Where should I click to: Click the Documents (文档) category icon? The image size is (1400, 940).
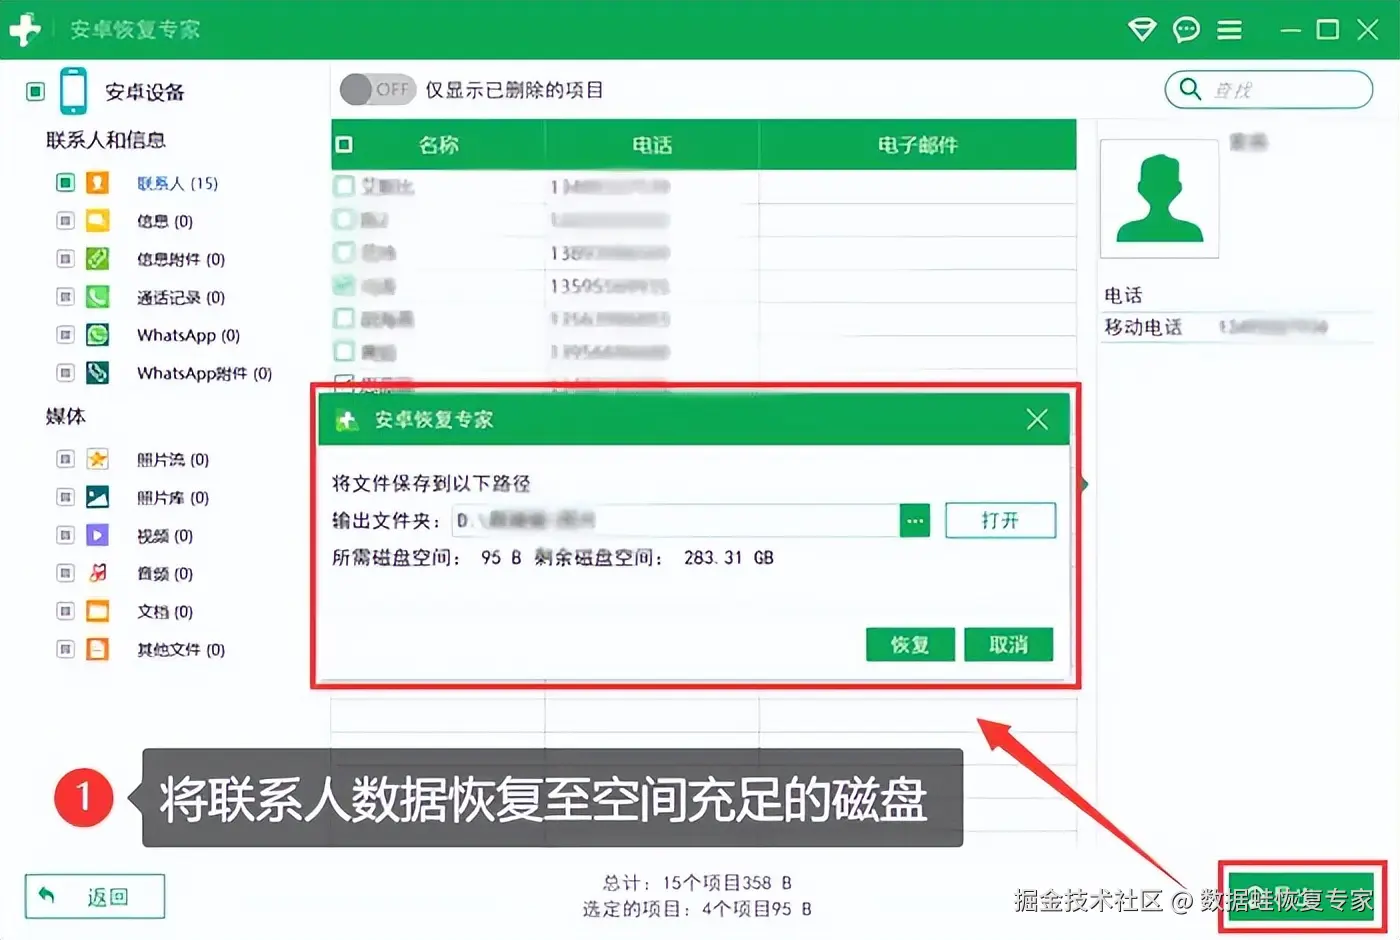(97, 611)
